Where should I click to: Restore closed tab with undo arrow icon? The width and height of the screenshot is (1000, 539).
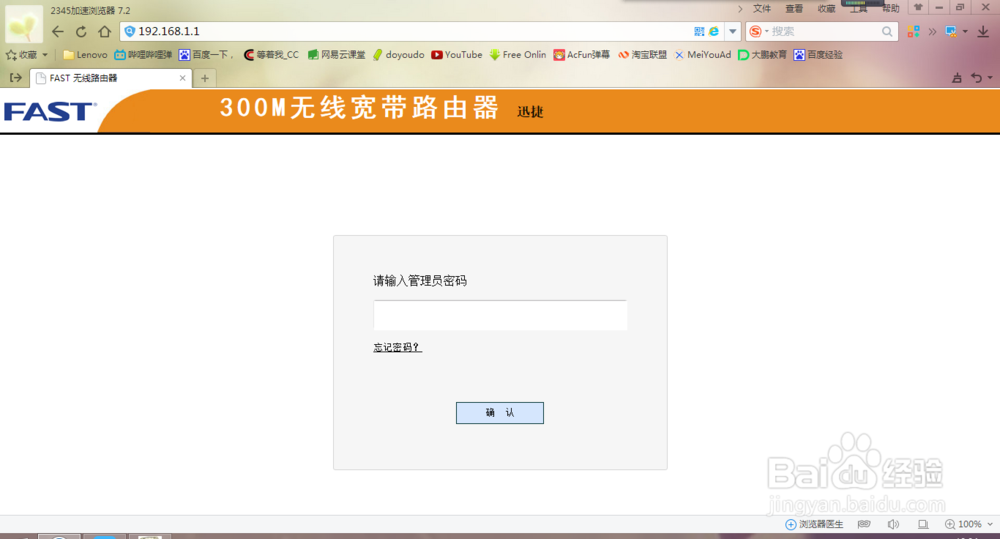coord(976,78)
